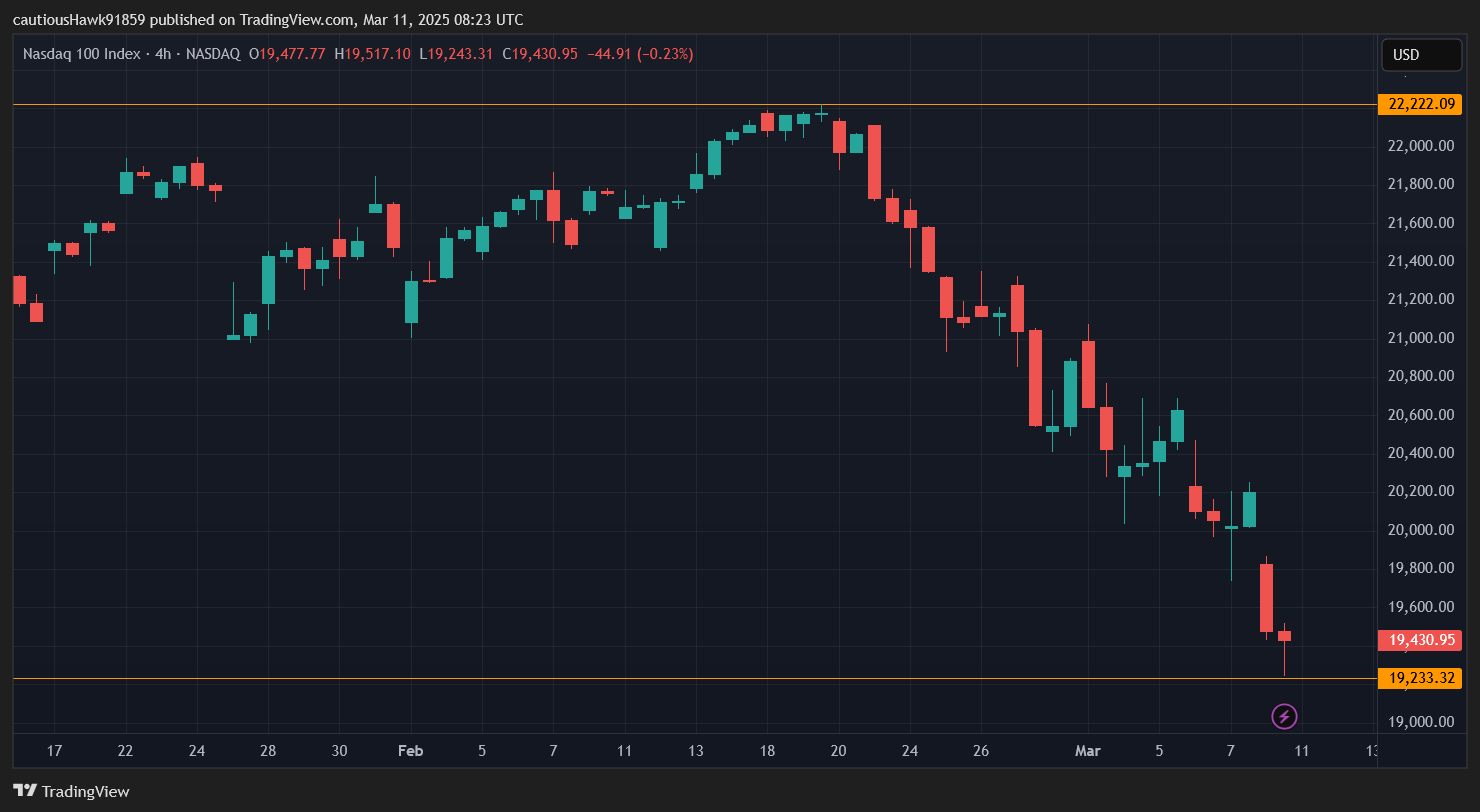This screenshot has width=1480, height=812.
Task: Select the upper orange horizontal line on the chart
Action: click(700, 103)
